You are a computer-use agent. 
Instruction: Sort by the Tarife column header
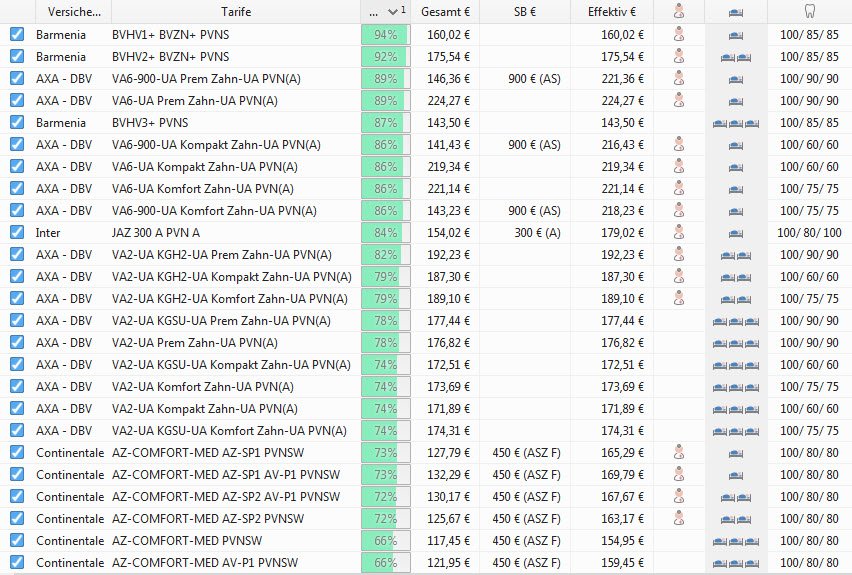(x=236, y=12)
